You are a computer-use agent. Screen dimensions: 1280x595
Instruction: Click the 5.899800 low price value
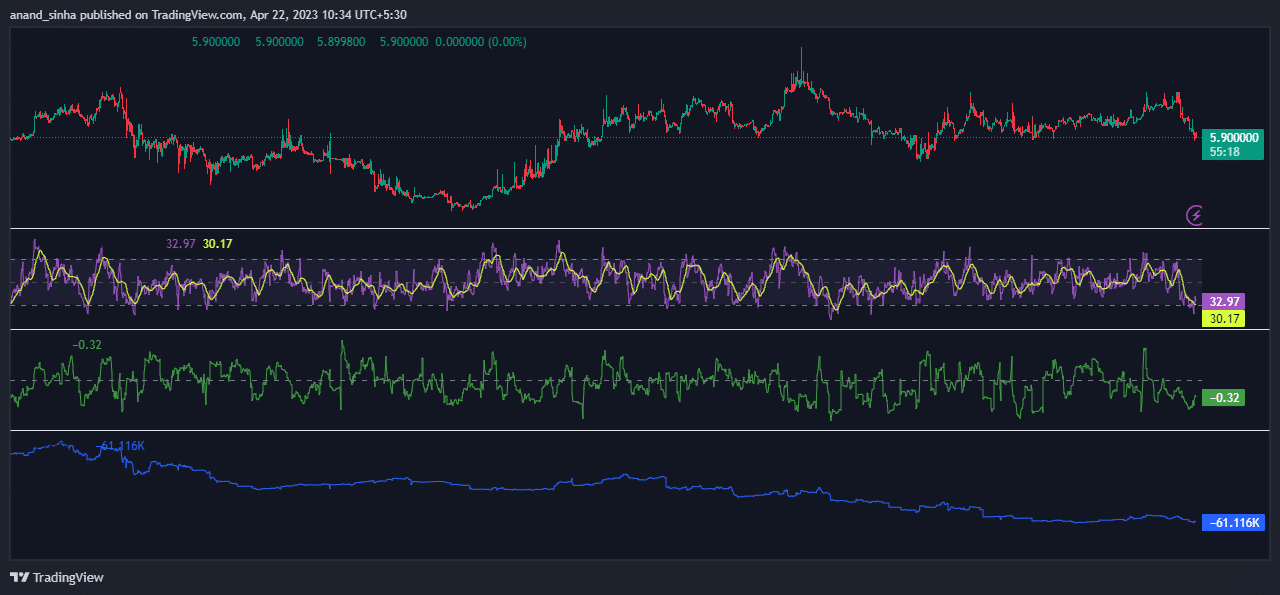click(341, 42)
